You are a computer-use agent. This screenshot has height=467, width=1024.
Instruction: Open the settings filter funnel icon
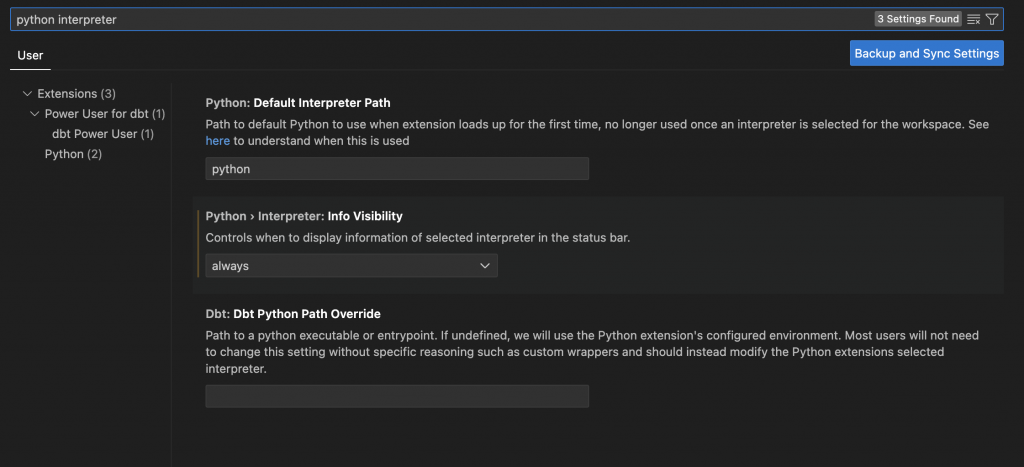pos(992,19)
